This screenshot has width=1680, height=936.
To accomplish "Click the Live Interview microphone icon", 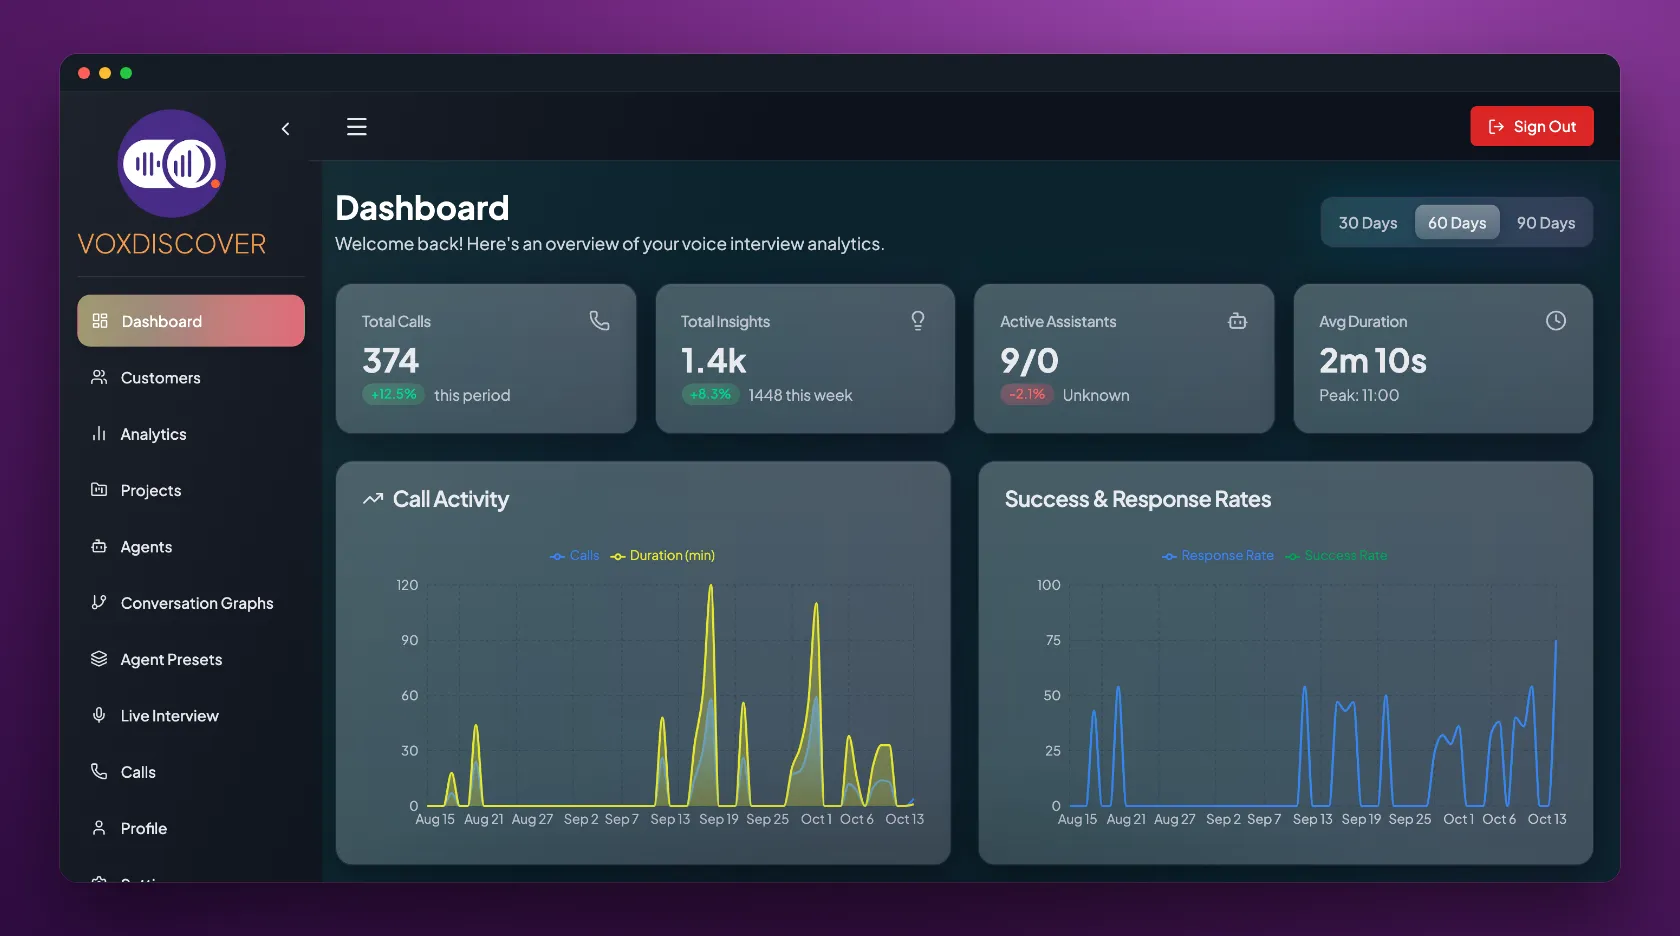I will point(99,715).
